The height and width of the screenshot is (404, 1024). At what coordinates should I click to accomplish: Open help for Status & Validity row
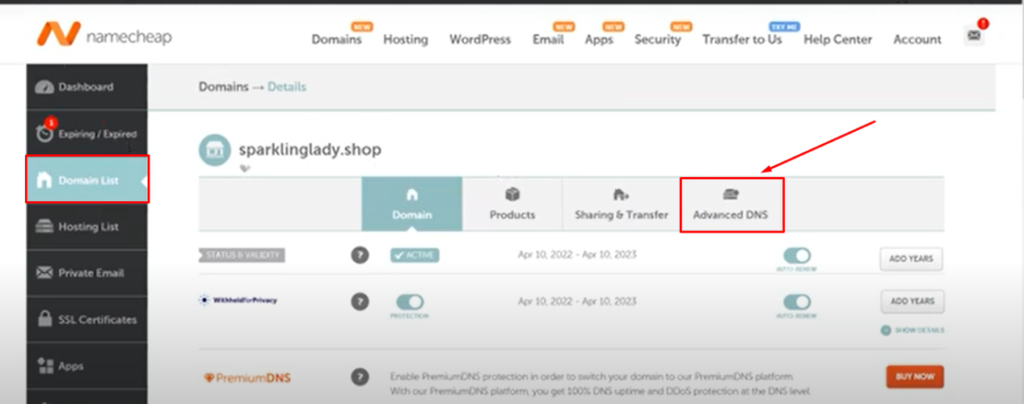[360, 255]
